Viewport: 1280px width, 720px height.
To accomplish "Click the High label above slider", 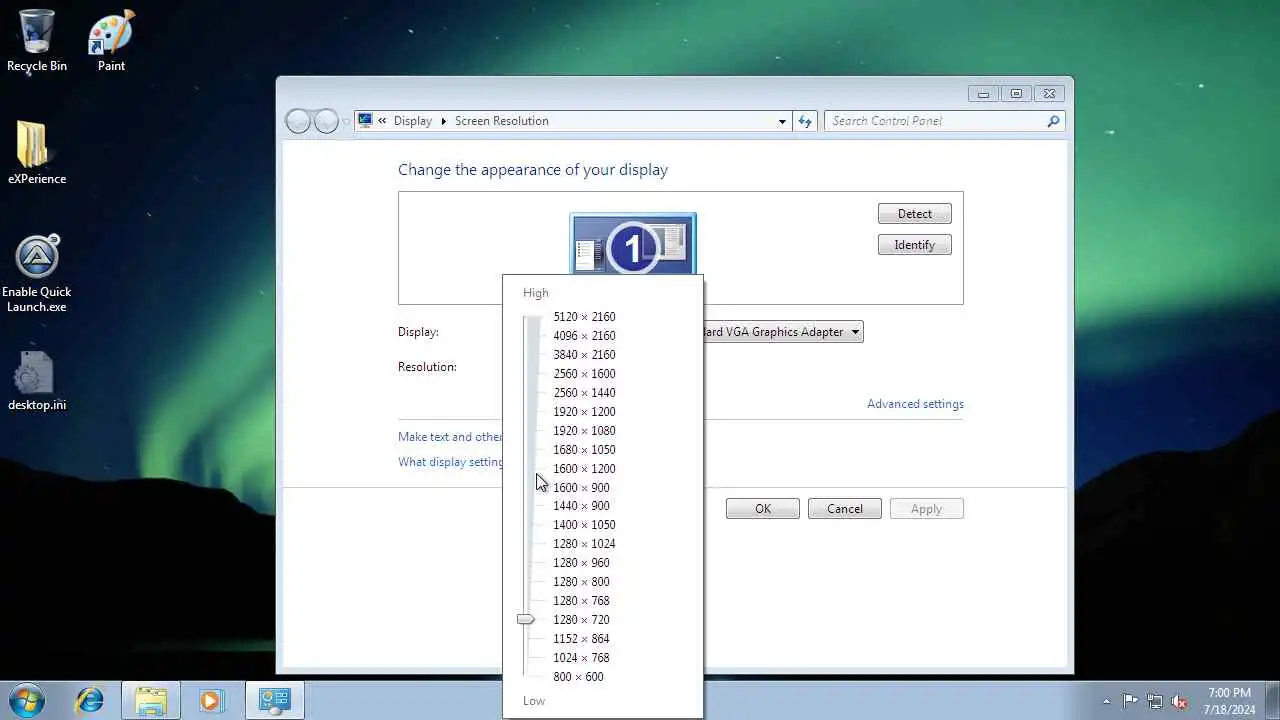I will coord(536,293).
